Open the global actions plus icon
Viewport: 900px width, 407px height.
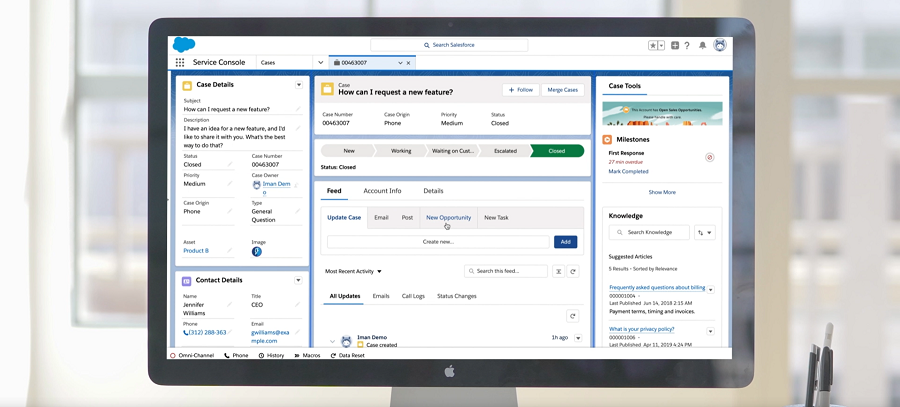(675, 45)
